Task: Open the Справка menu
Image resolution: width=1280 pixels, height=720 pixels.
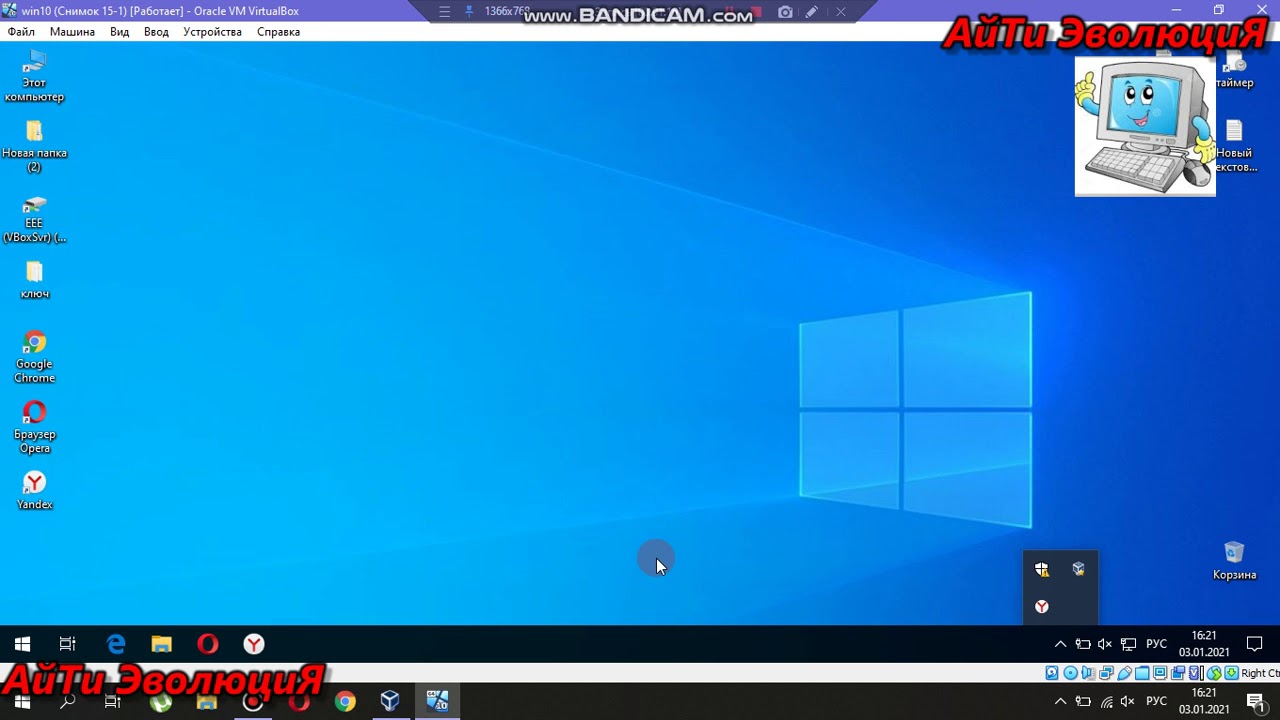Action: click(x=279, y=32)
